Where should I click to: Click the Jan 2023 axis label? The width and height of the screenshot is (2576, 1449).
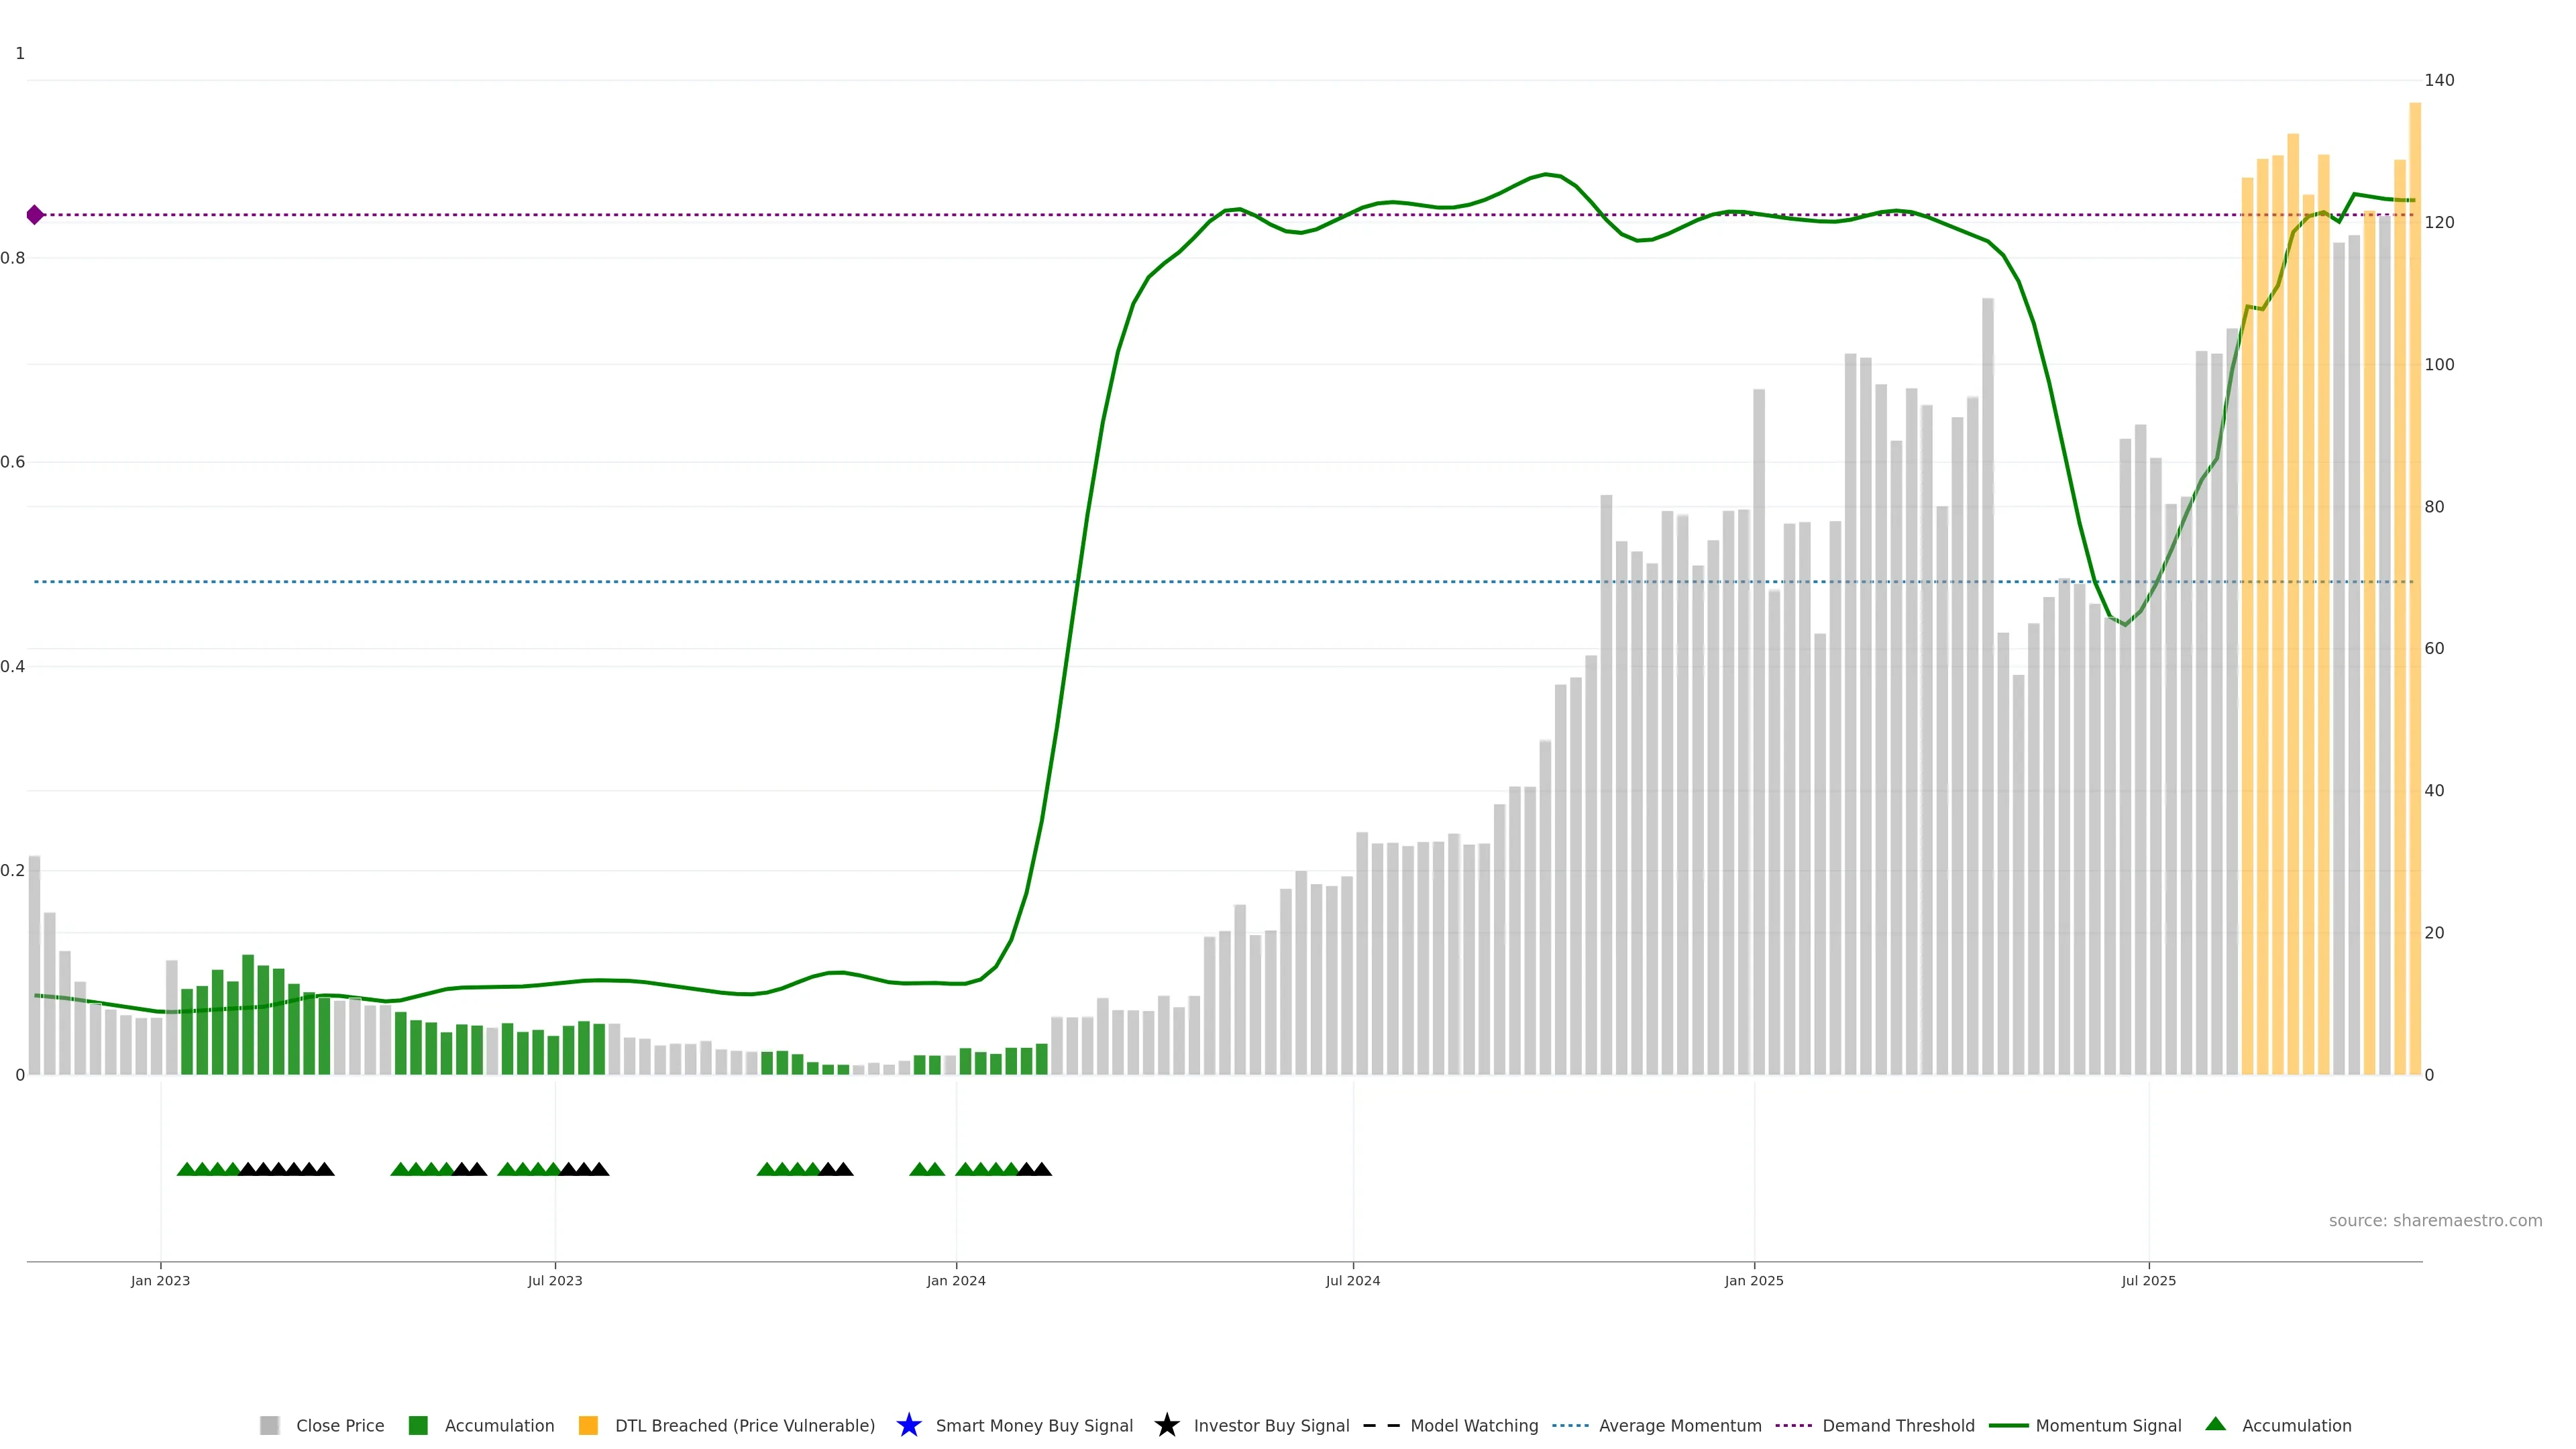click(x=160, y=1280)
